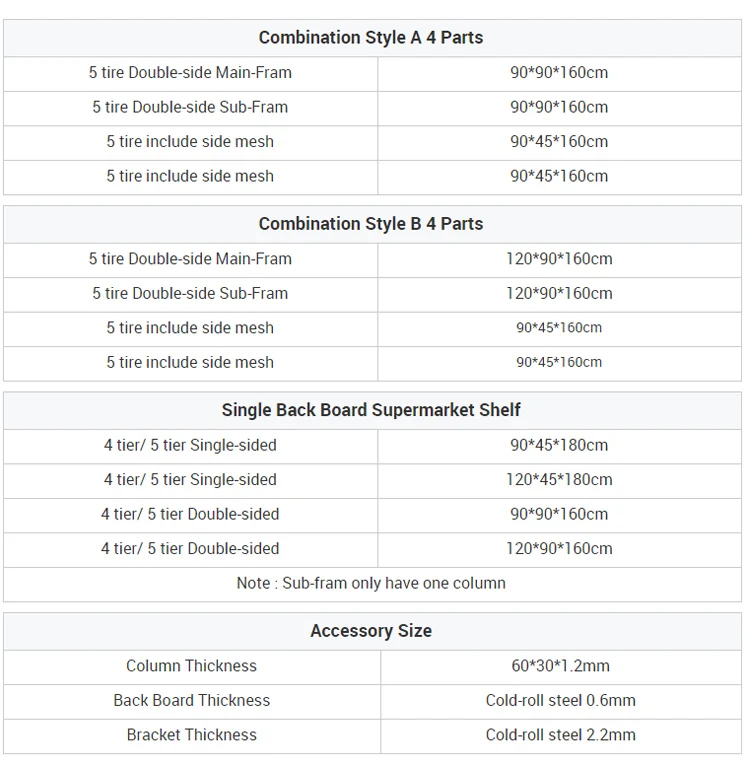
Task: Click the 60*30*1.2mm value cell
Action: (x=560, y=666)
